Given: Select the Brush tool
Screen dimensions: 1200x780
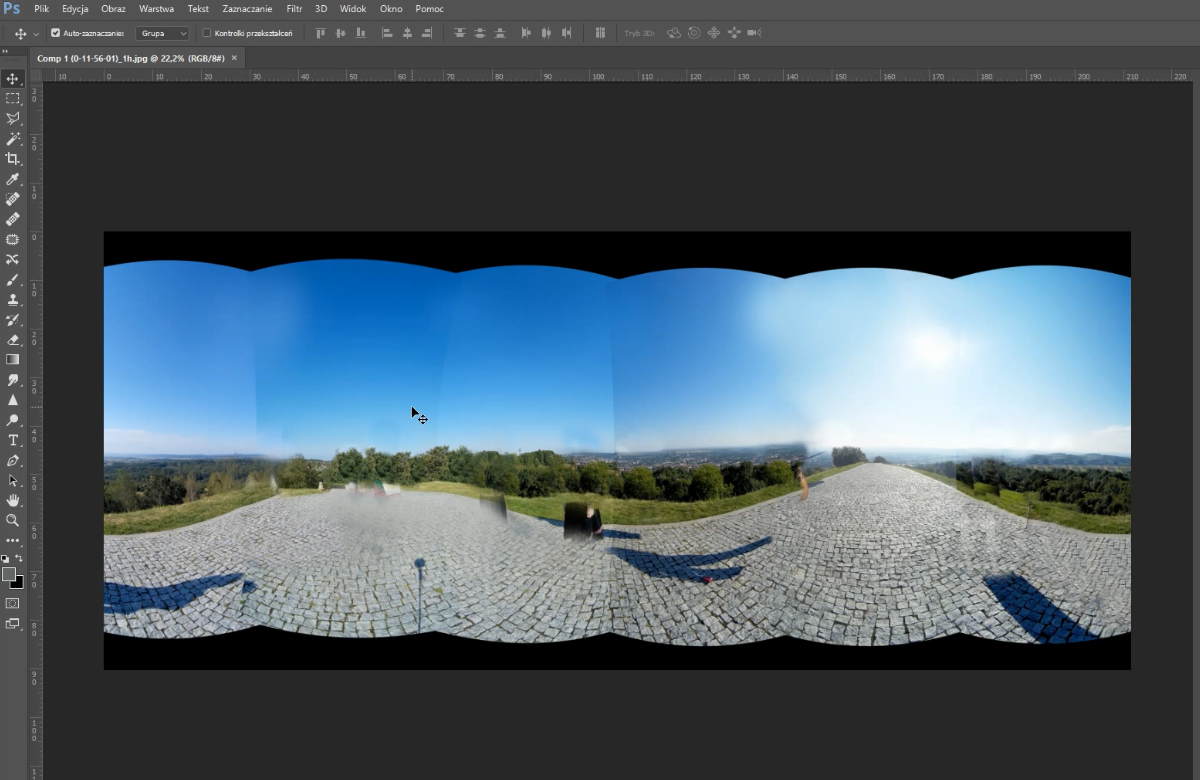Looking at the screenshot, I should point(13,280).
